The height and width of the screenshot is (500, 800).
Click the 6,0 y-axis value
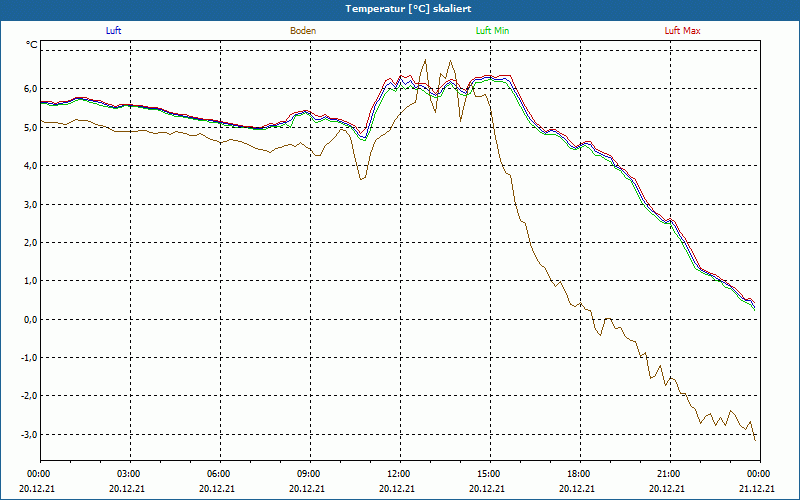pyautogui.click(x=30, y=89)
